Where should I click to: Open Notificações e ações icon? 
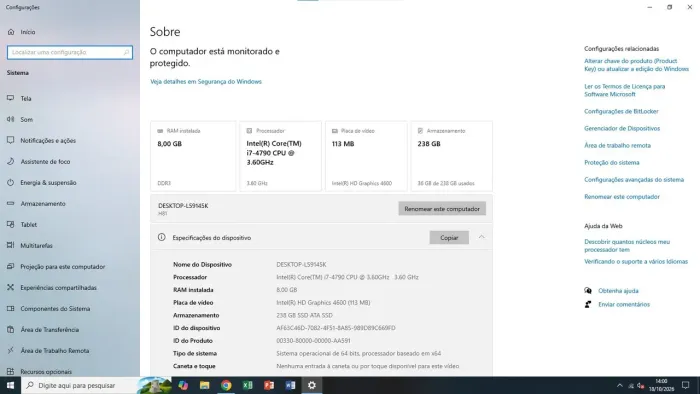tap(11, 140)
